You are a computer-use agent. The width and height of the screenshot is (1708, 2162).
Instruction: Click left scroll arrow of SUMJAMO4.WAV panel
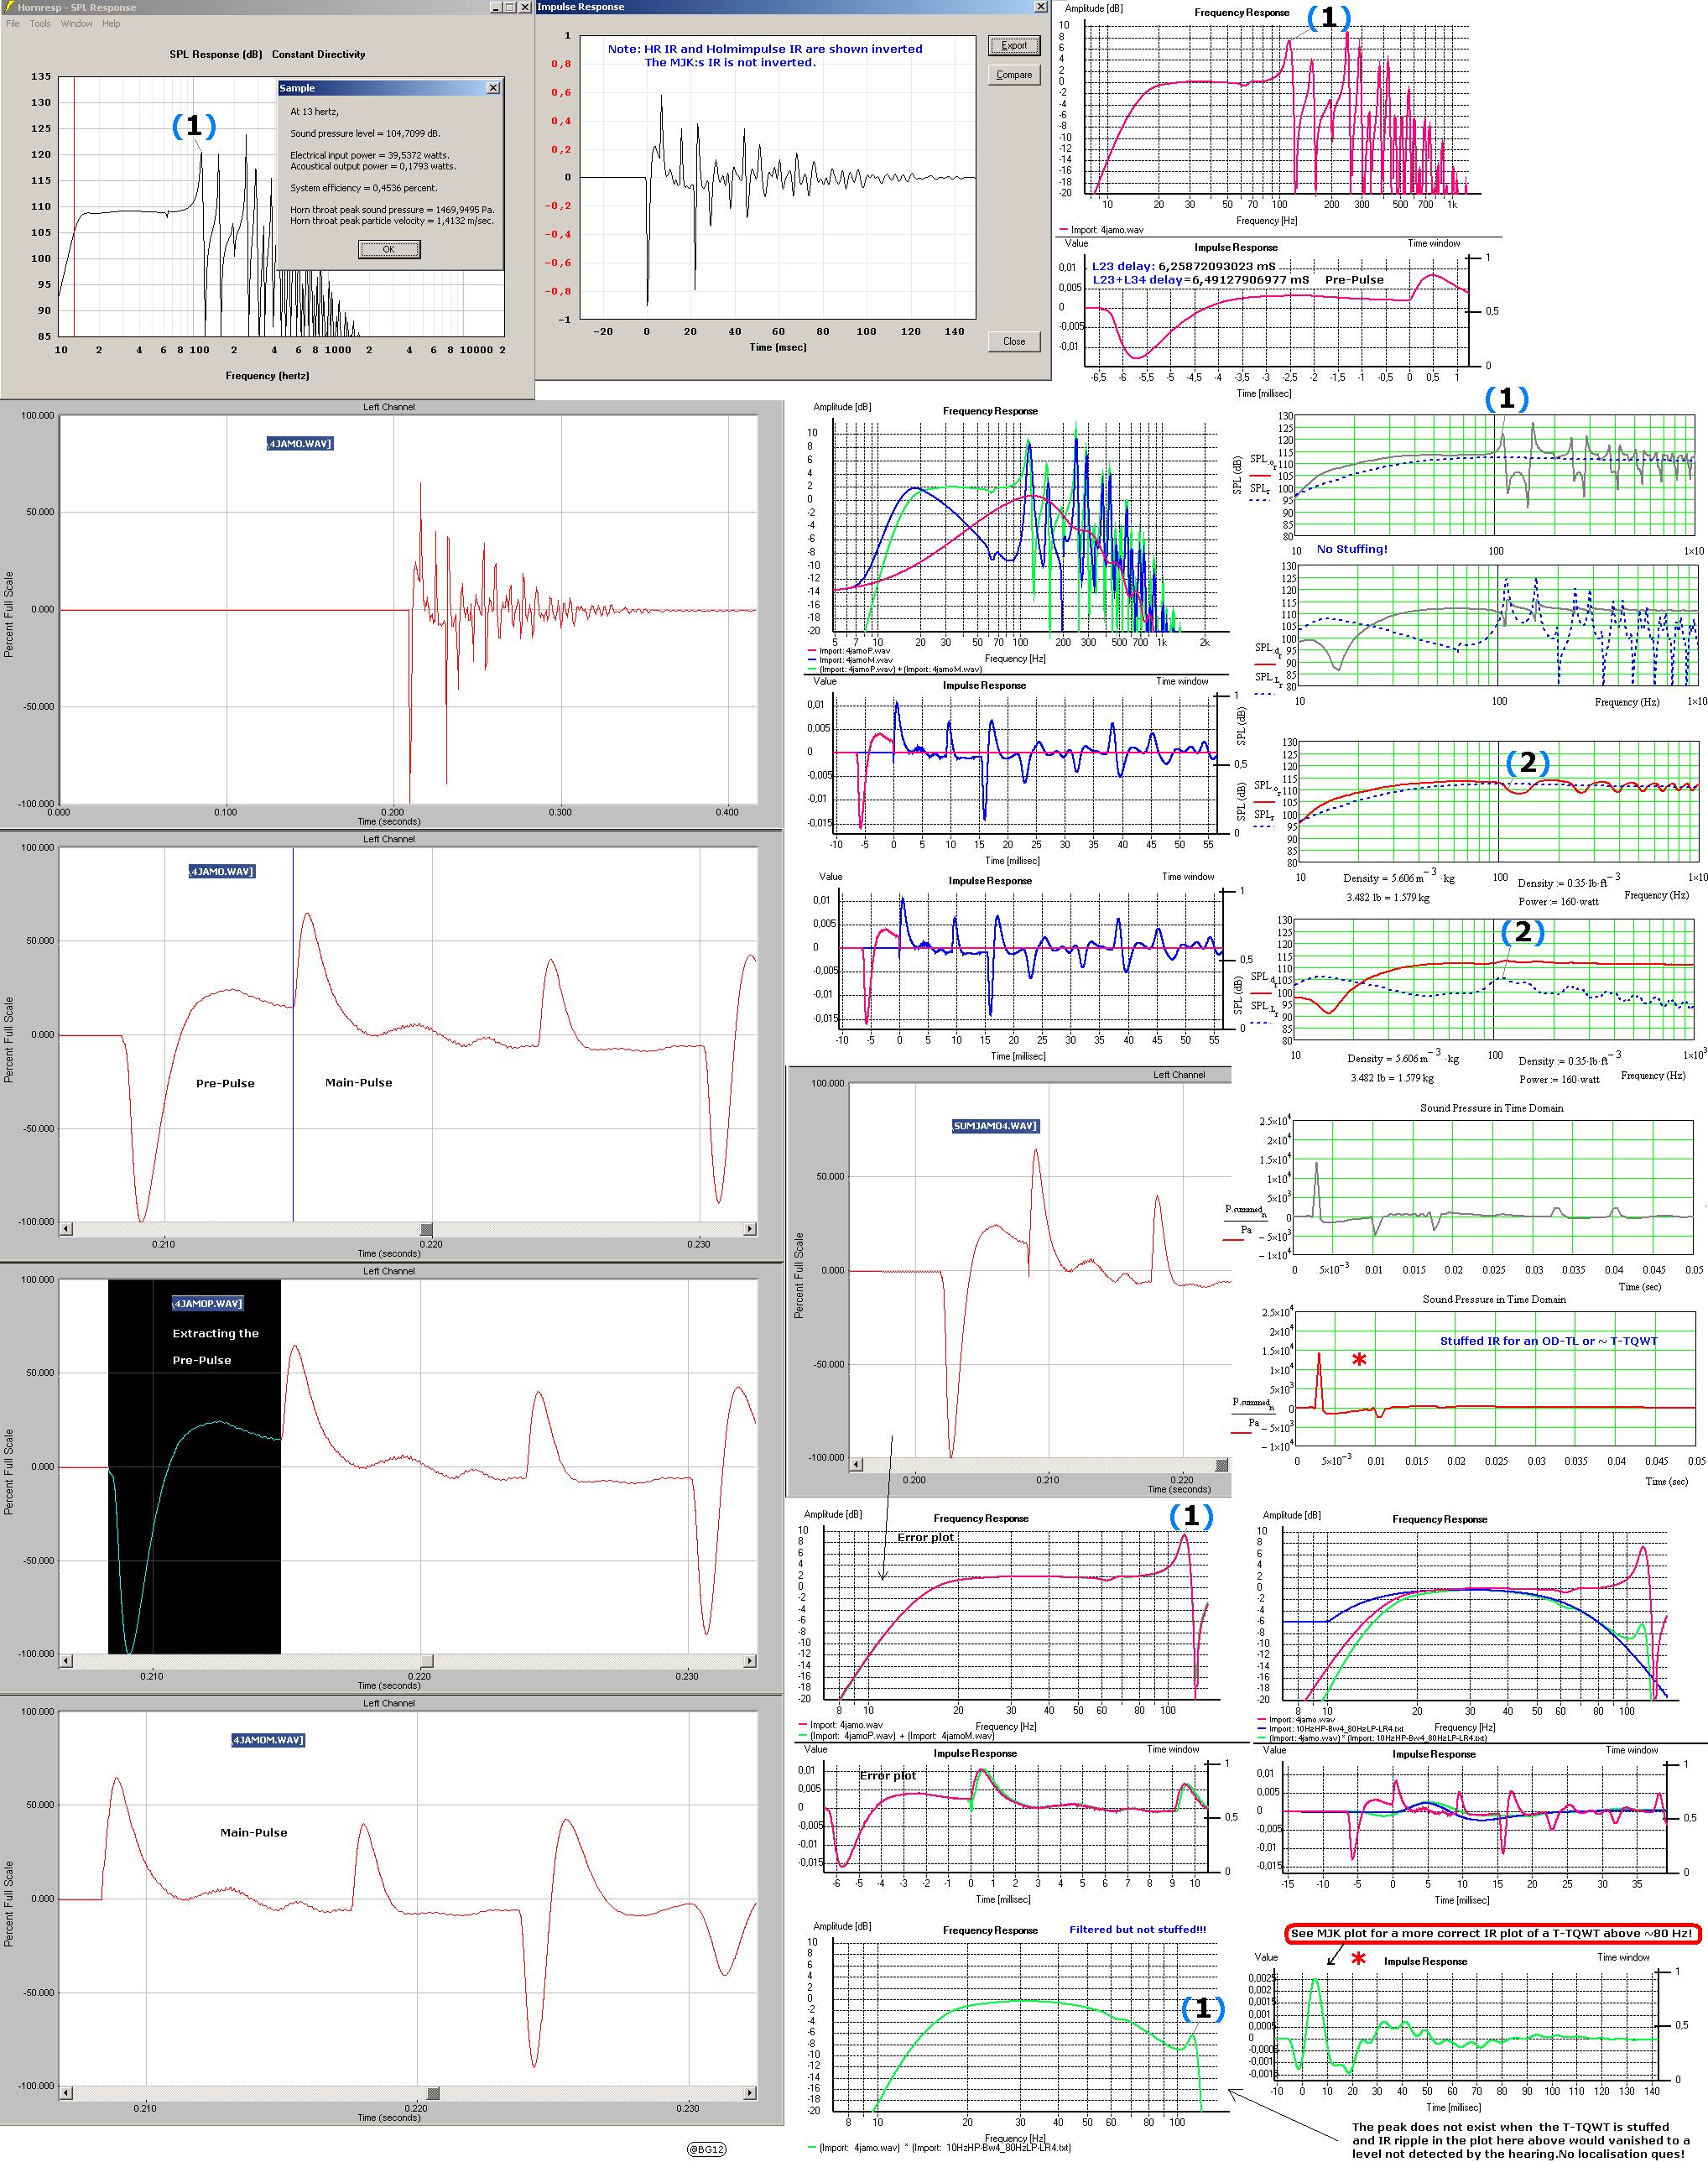[x=856, y=1465]
